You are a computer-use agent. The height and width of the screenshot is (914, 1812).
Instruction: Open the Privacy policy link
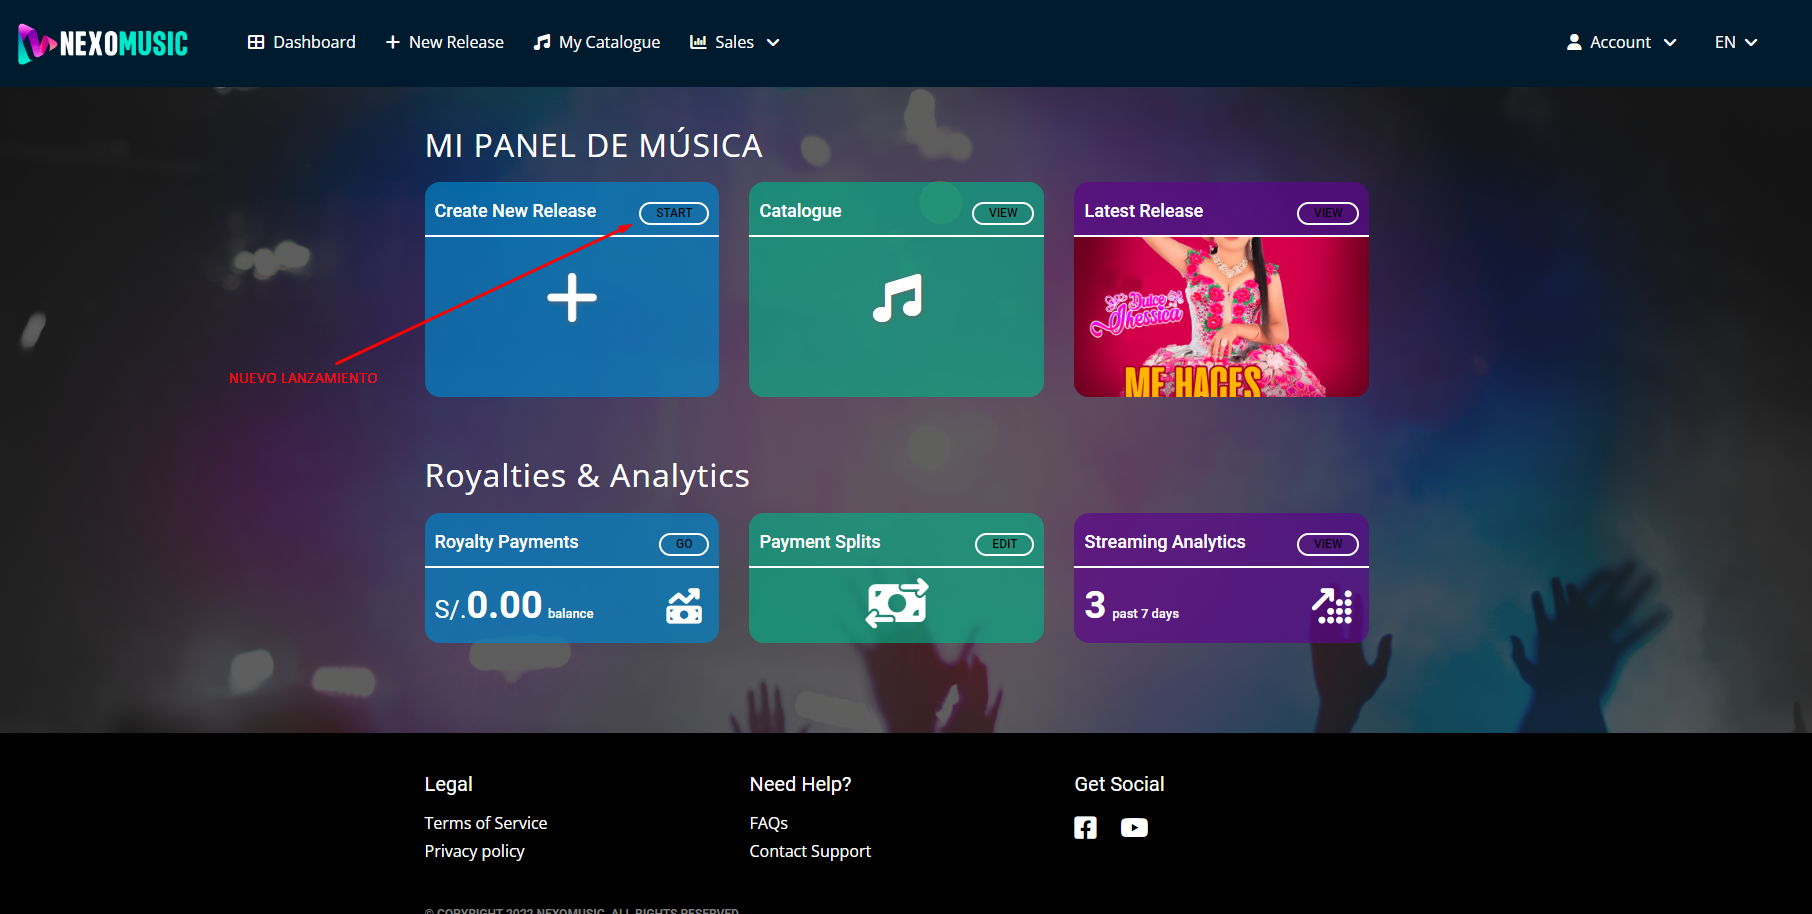(x=474, y=851)
